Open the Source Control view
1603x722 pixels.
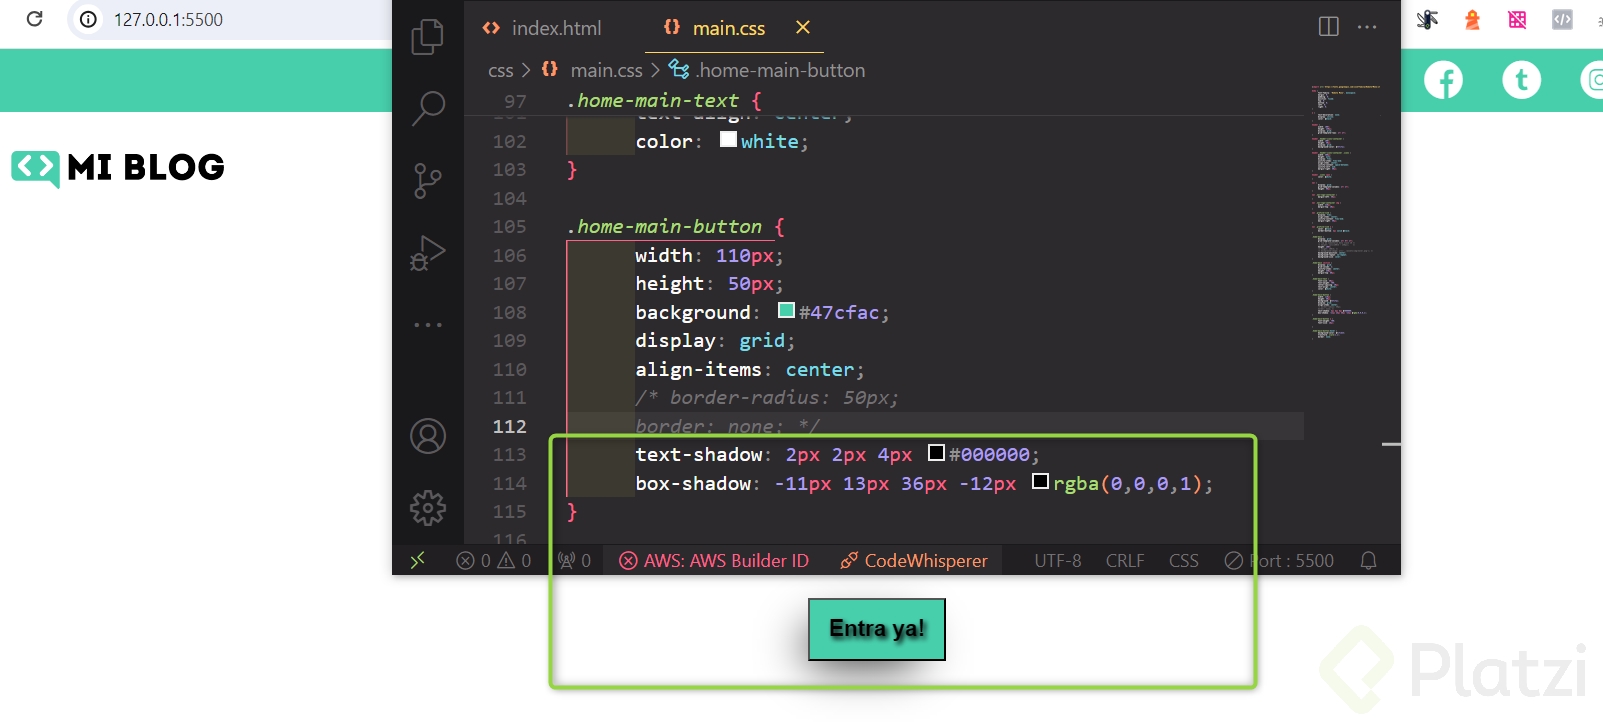(428, 181)
